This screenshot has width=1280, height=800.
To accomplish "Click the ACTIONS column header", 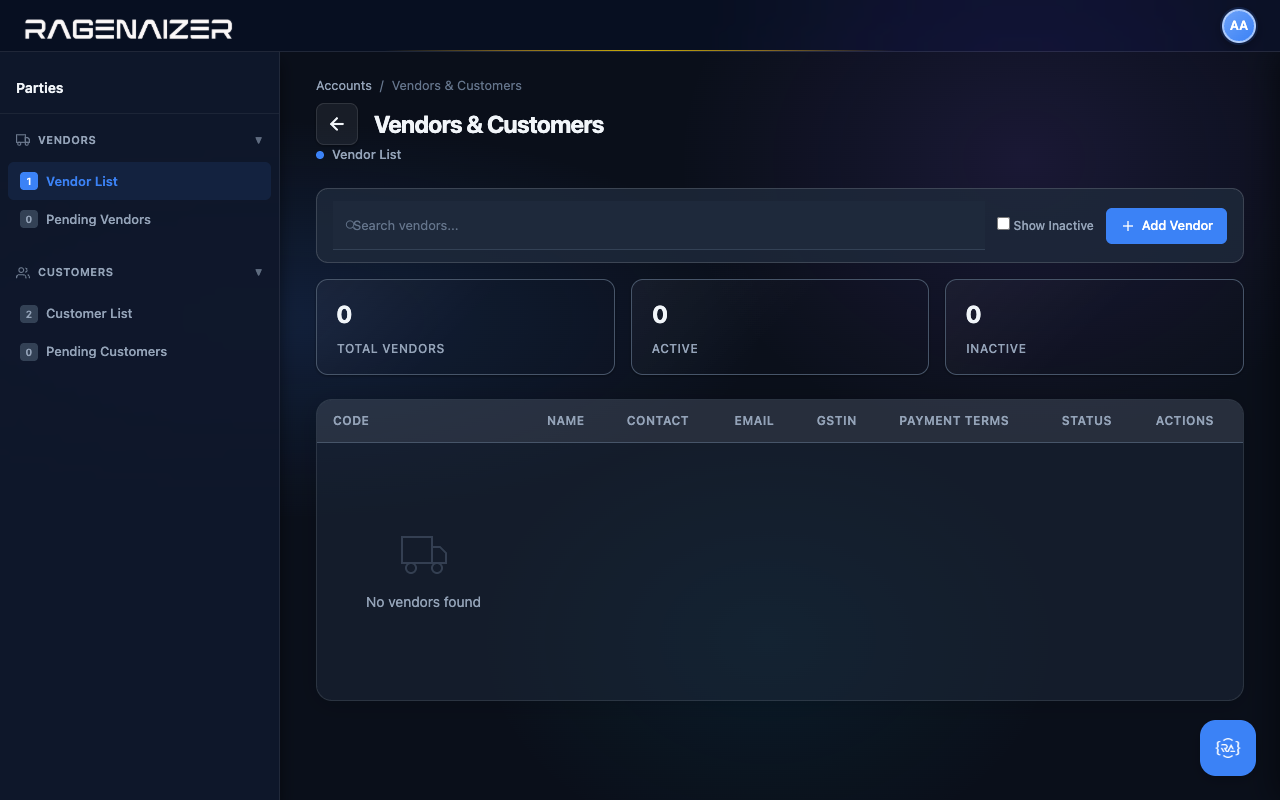I will [1185, 421].
